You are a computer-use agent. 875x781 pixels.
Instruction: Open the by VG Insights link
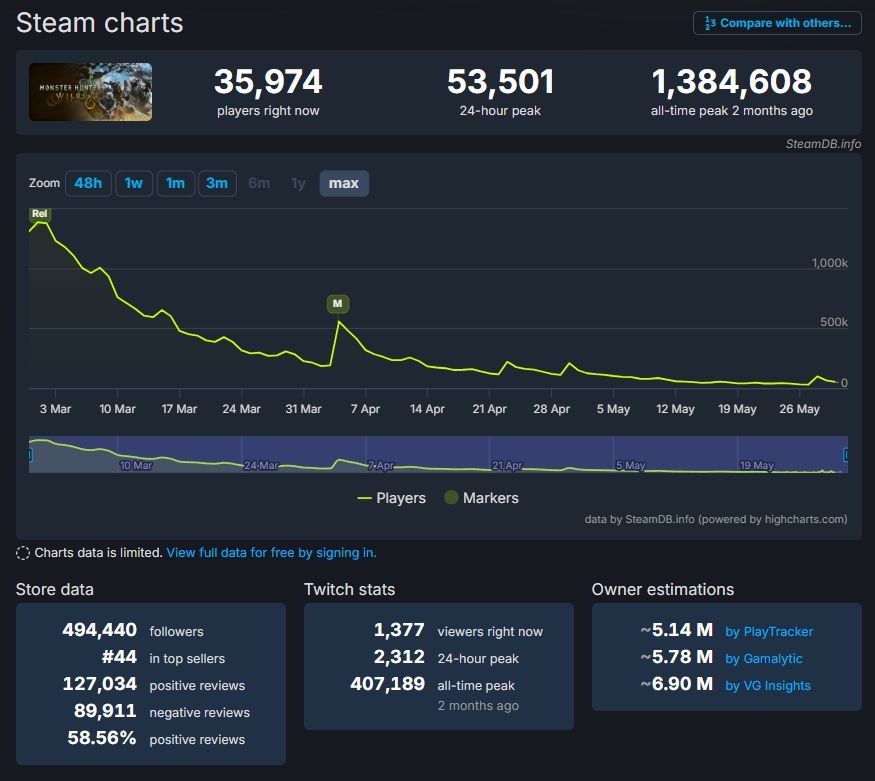tap(768, 686)
